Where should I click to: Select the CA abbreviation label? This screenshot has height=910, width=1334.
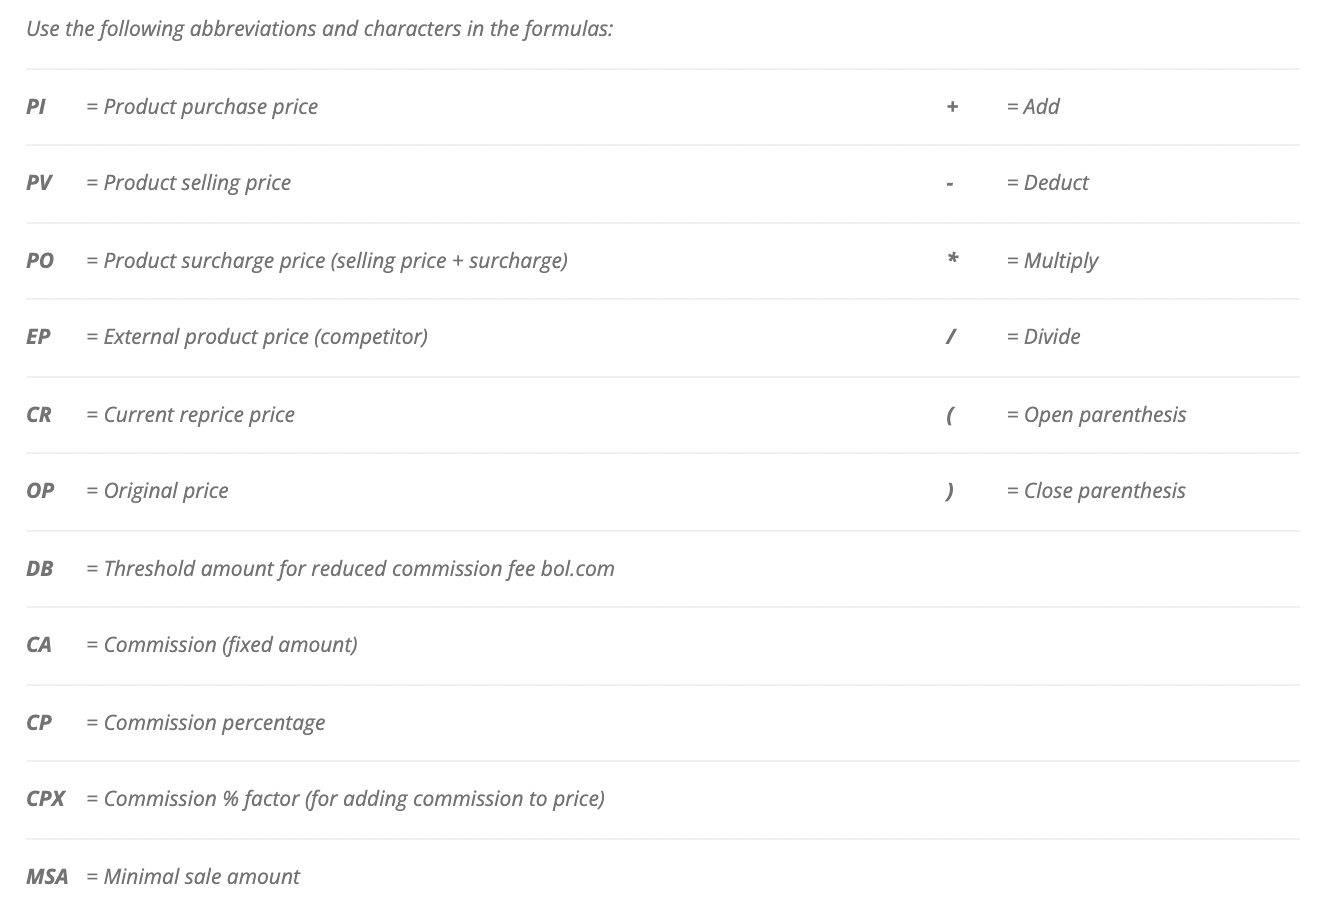39,645
